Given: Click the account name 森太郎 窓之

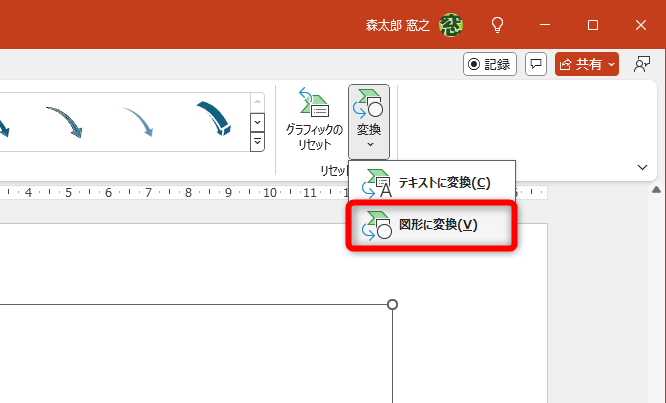Looking at the screenshot, I should click(398, 25).
